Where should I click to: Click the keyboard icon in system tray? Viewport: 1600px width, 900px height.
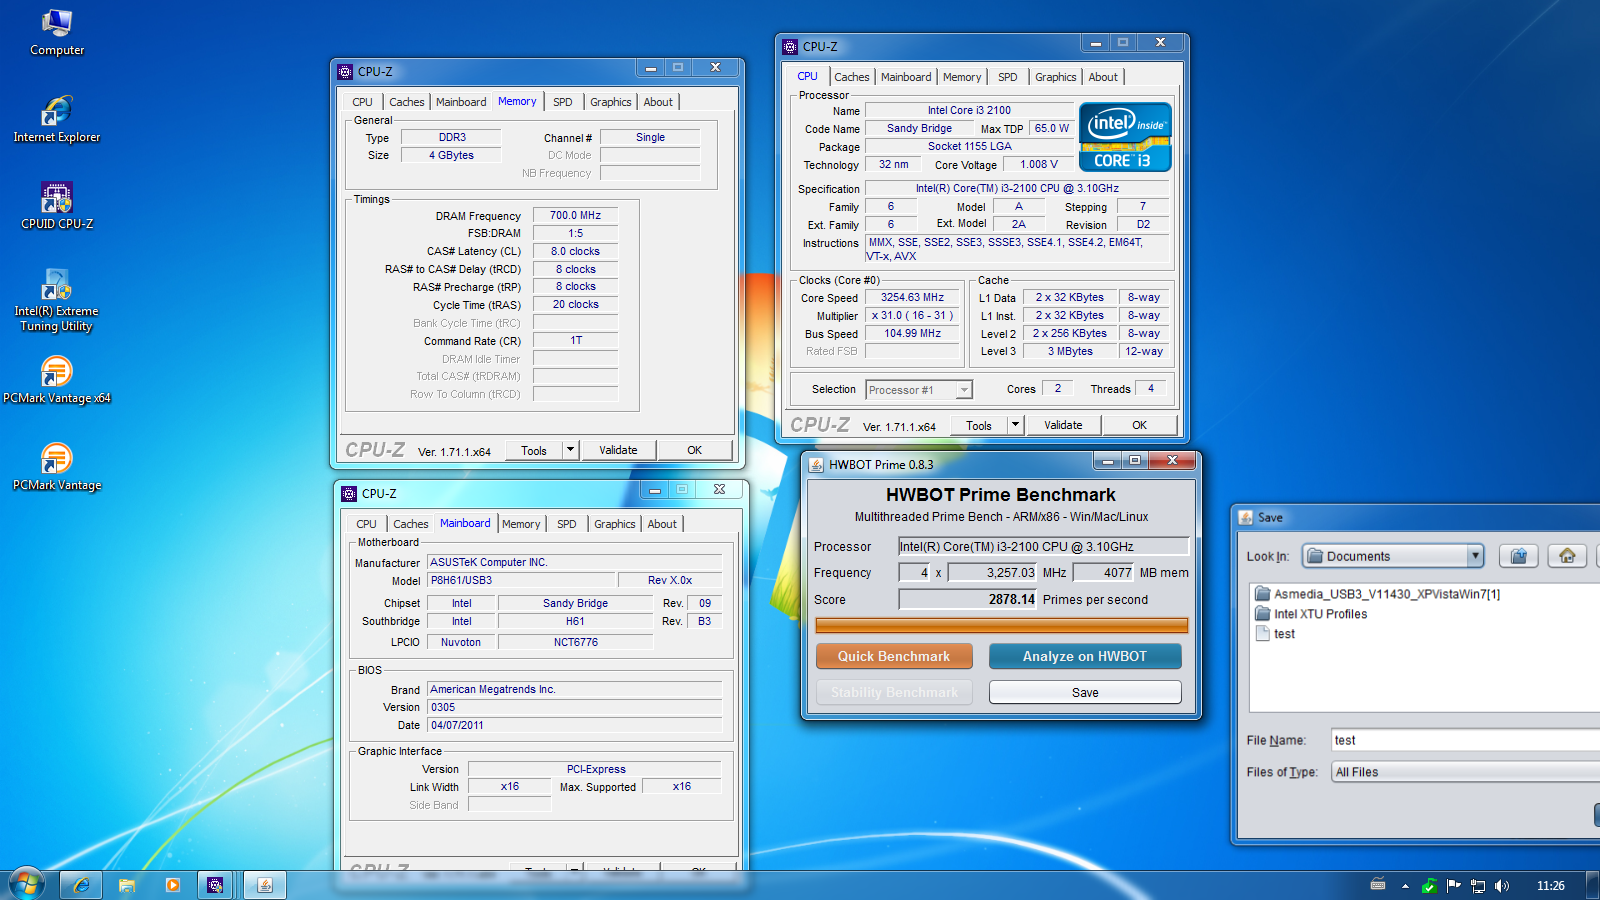click(1378, 885)
